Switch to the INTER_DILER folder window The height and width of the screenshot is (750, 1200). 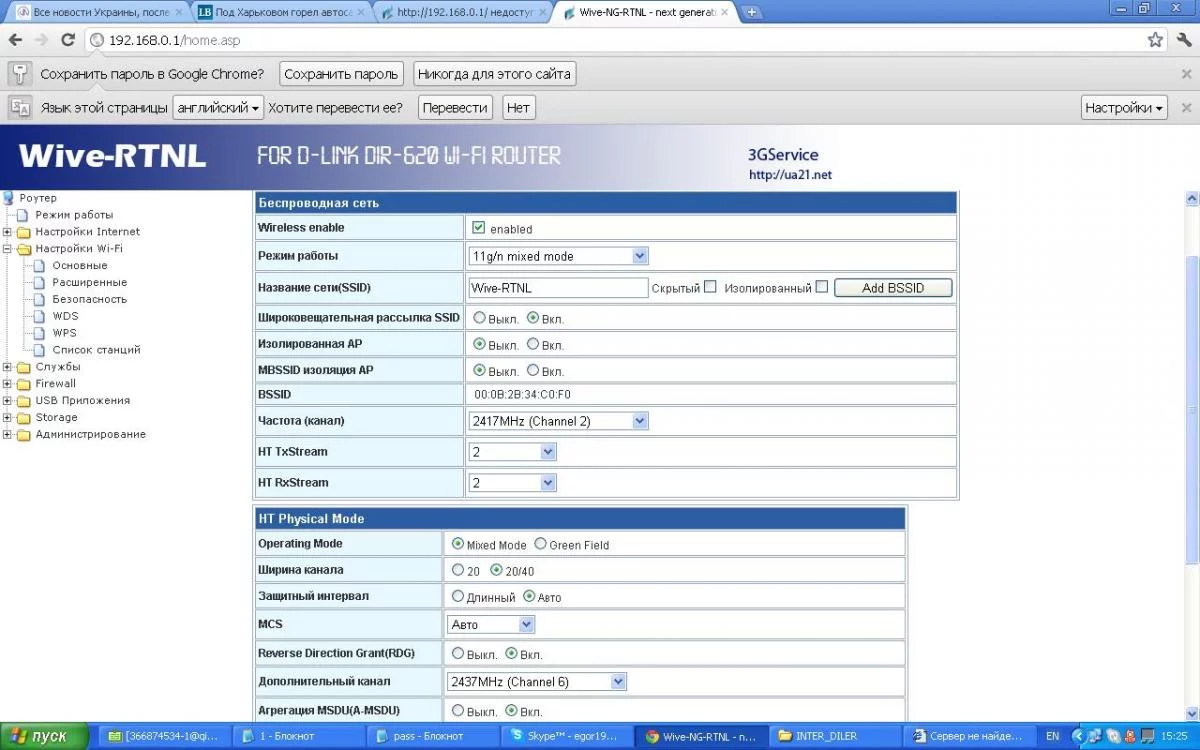coord(835,736)
